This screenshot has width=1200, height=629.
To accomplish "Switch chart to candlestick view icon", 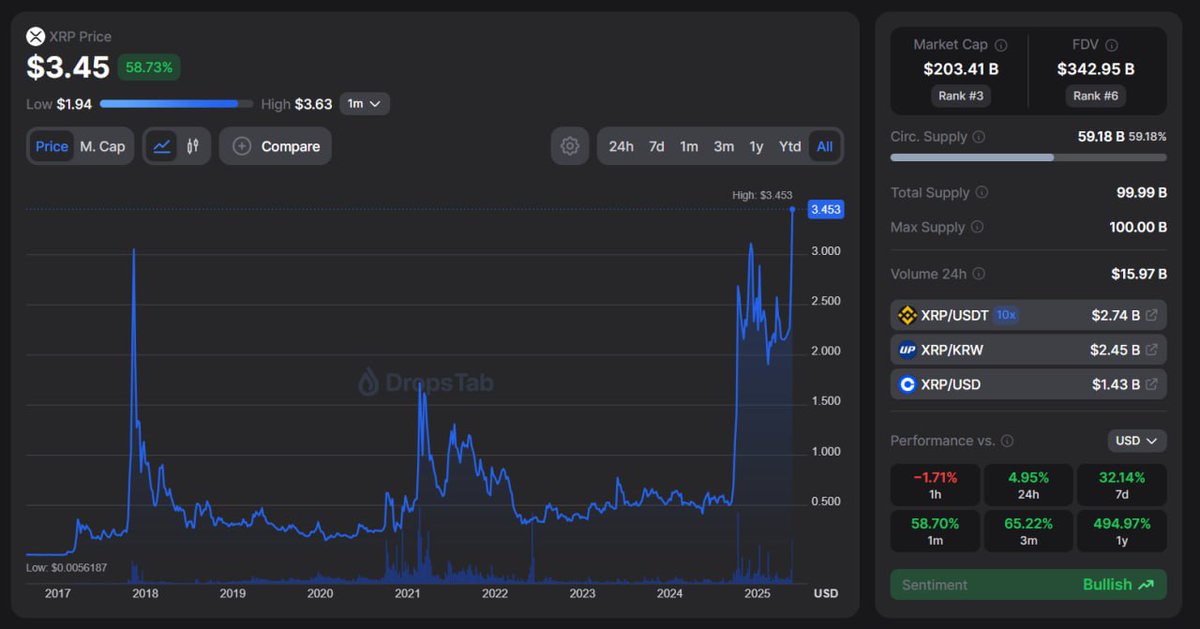I will coord(193,146).
